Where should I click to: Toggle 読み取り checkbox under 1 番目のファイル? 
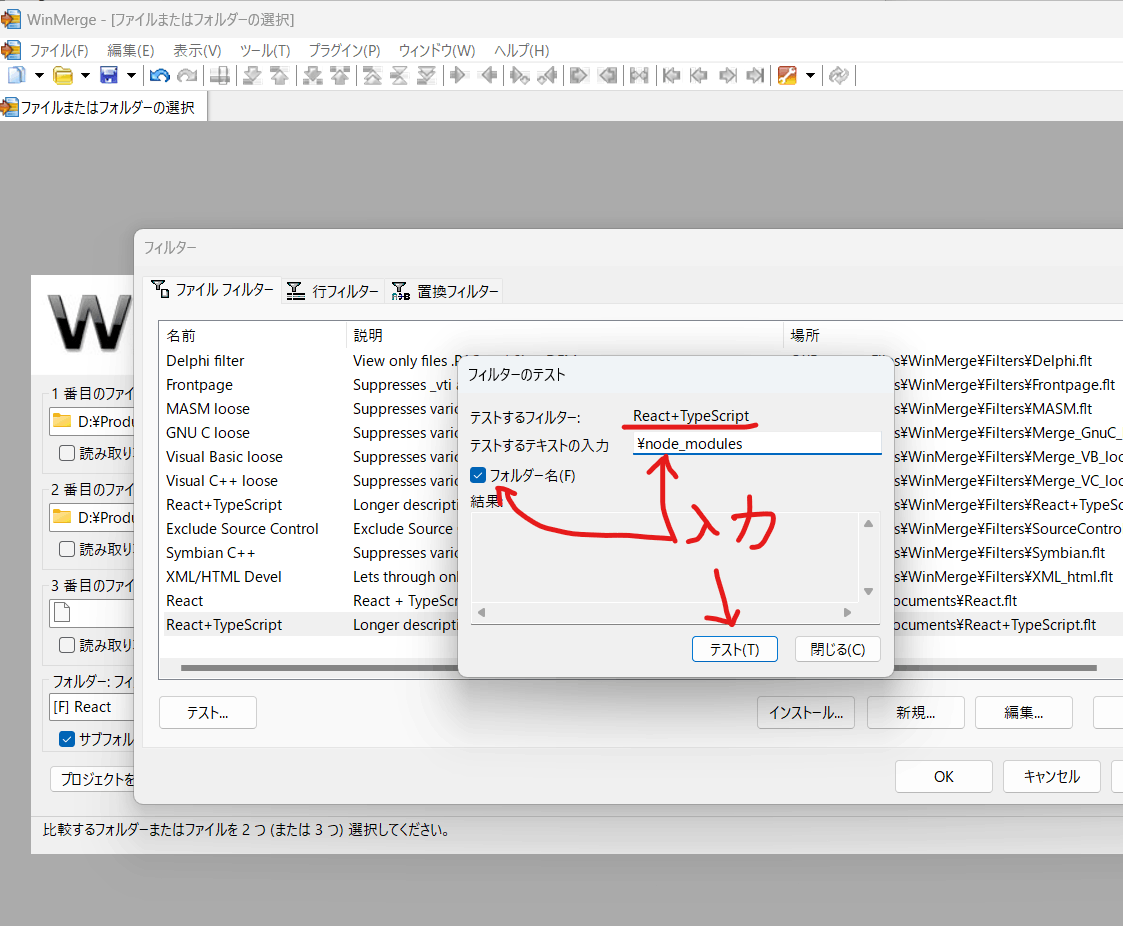67,453
